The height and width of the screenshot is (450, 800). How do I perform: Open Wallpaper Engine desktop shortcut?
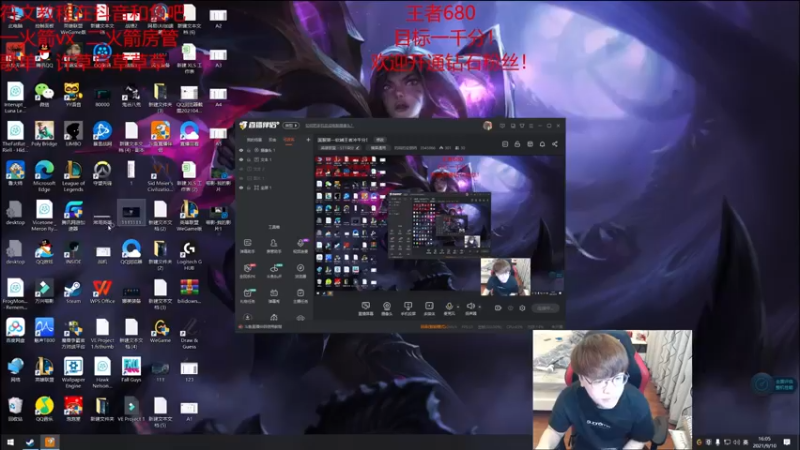[x=73, y=373]
